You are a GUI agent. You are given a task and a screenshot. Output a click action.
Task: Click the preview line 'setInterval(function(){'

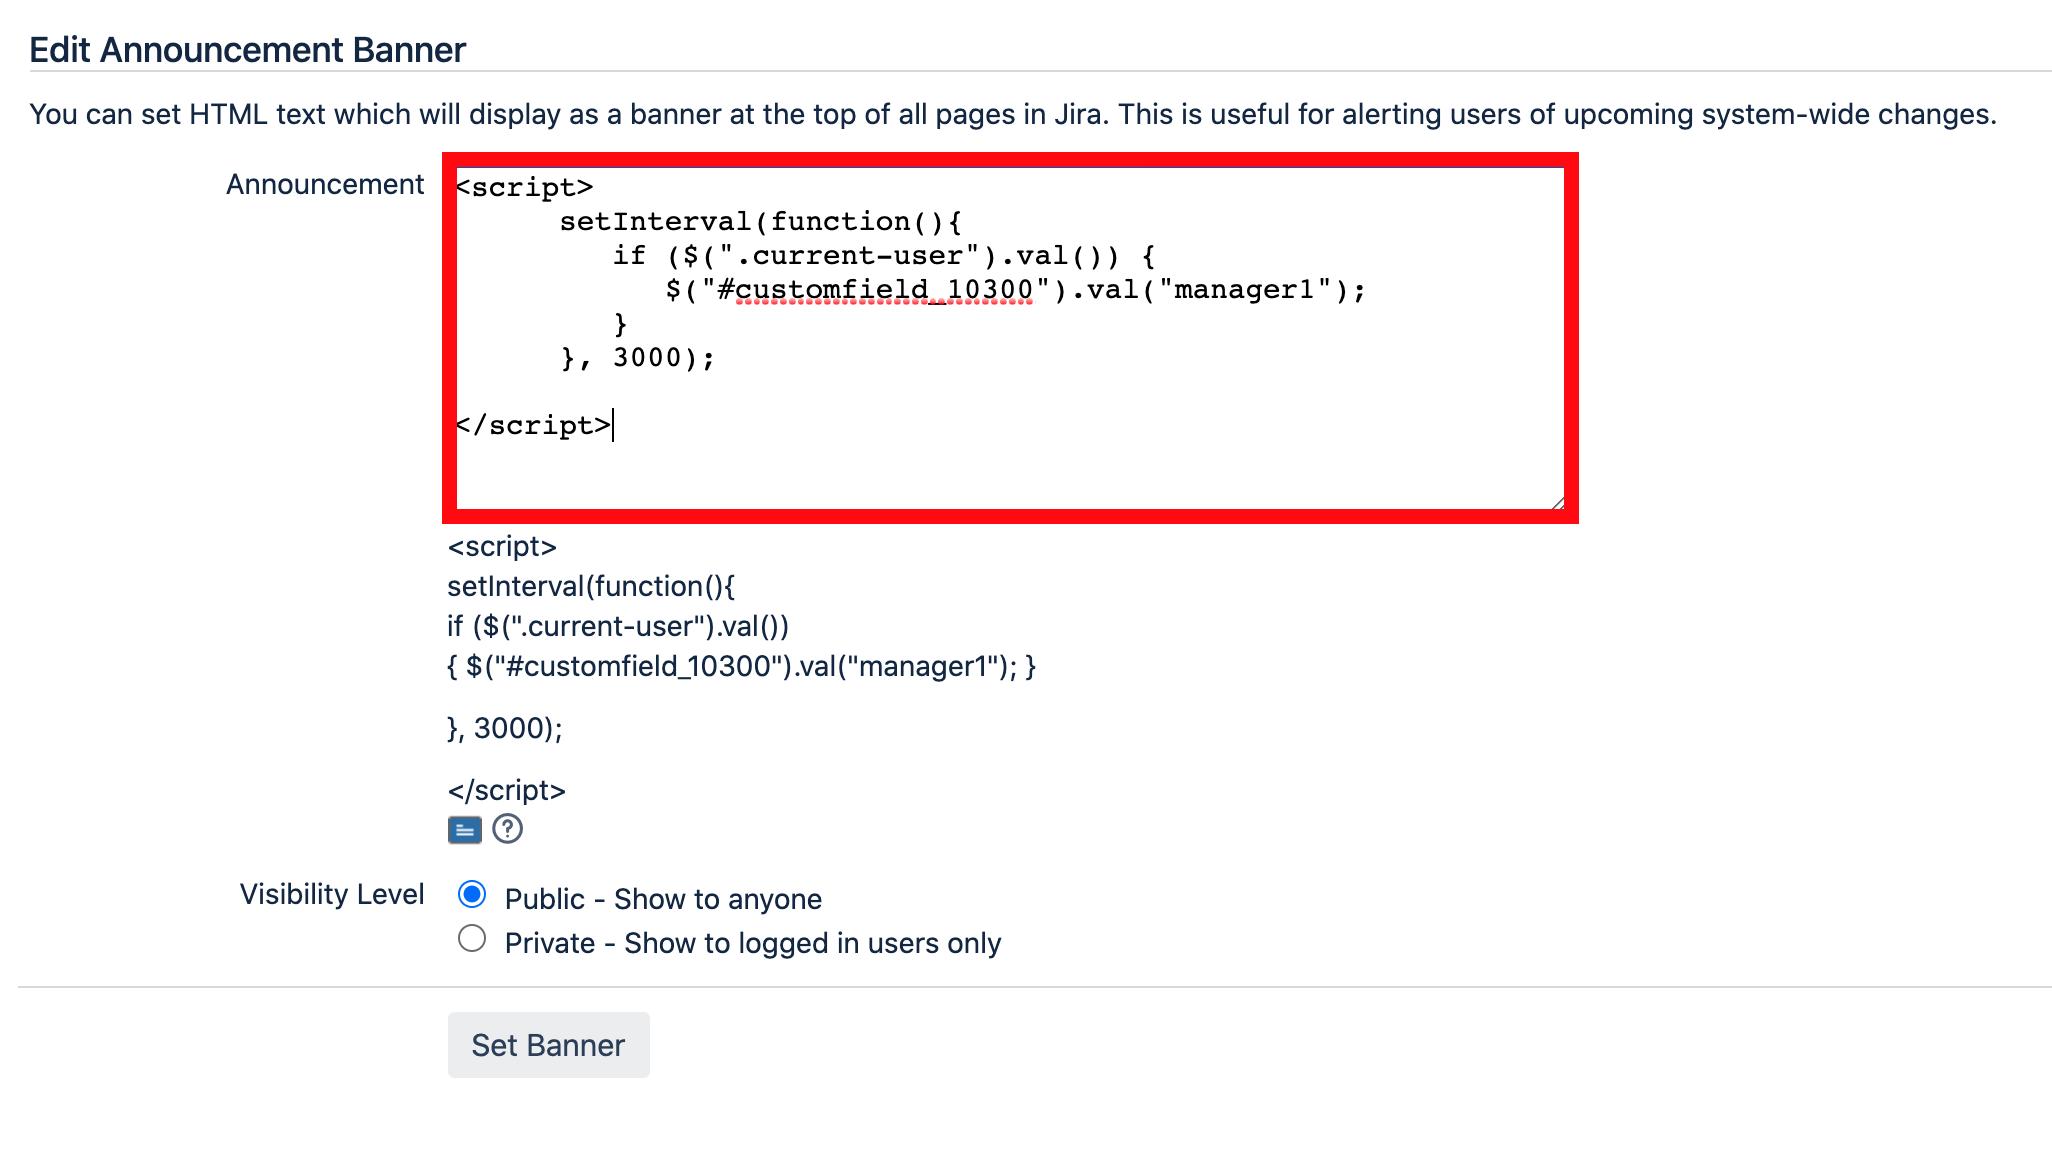(x=591, y=586)
